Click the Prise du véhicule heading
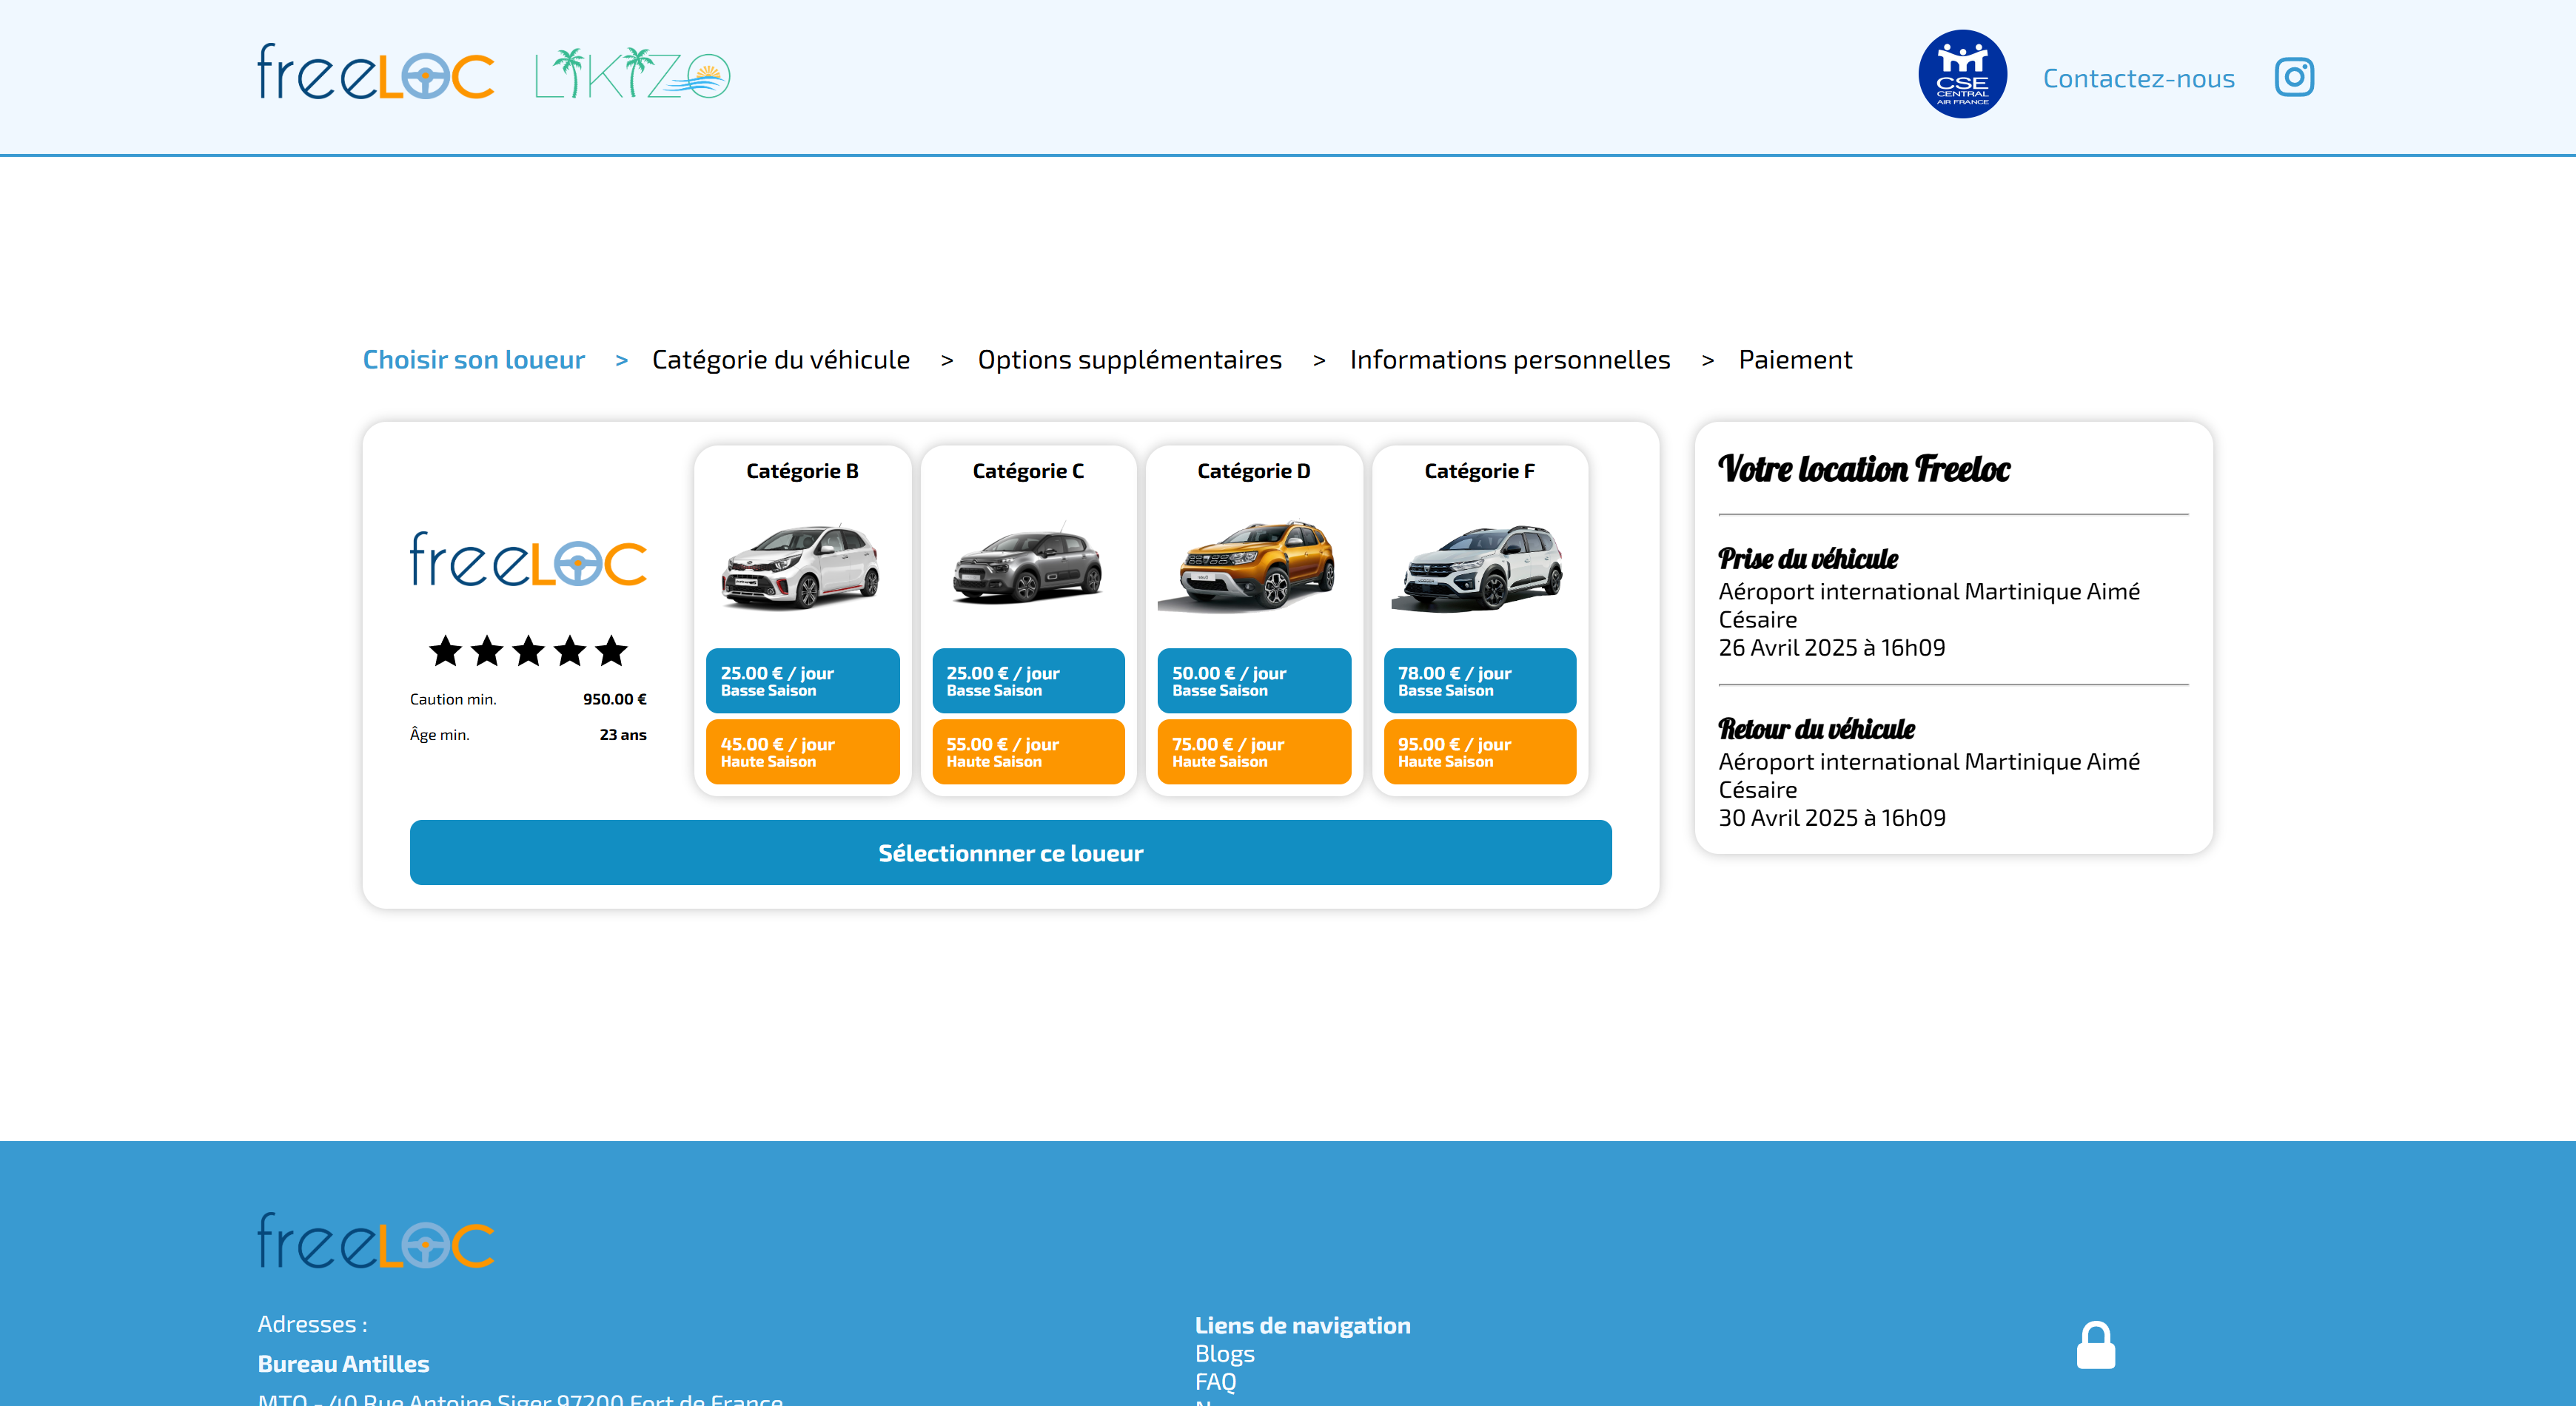This screenshot has width=2576, height=1406. [1808, 558]
